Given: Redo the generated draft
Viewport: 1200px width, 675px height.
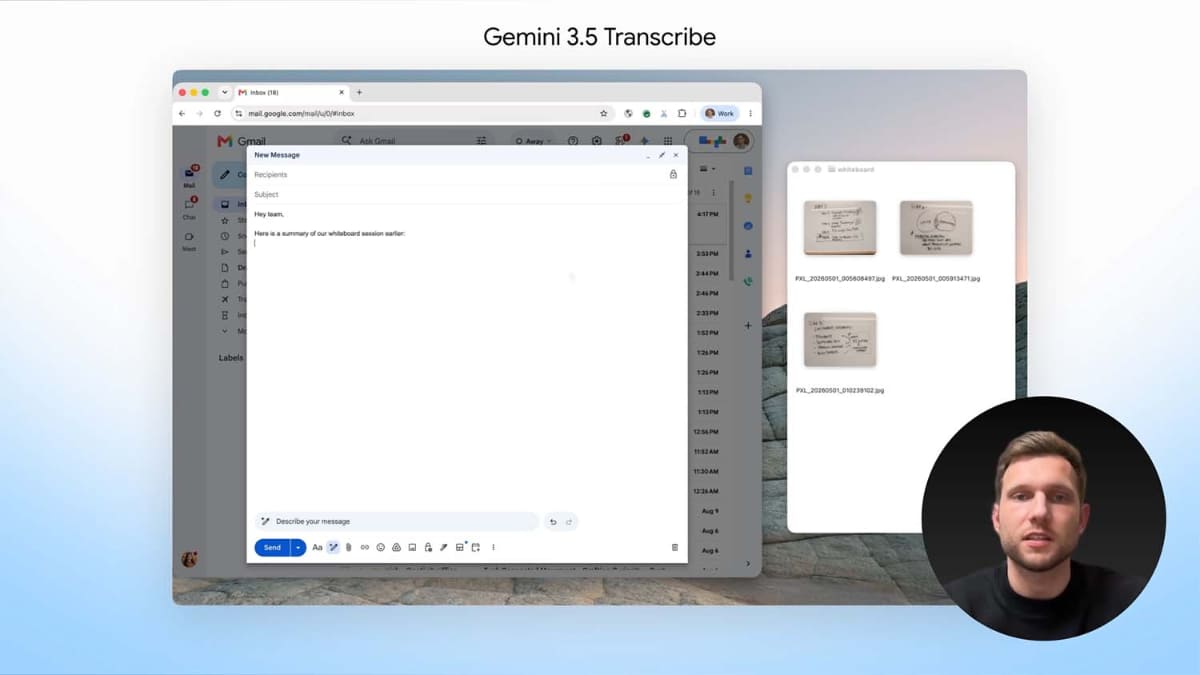Looking at the screenshot, I should point(569,522).
